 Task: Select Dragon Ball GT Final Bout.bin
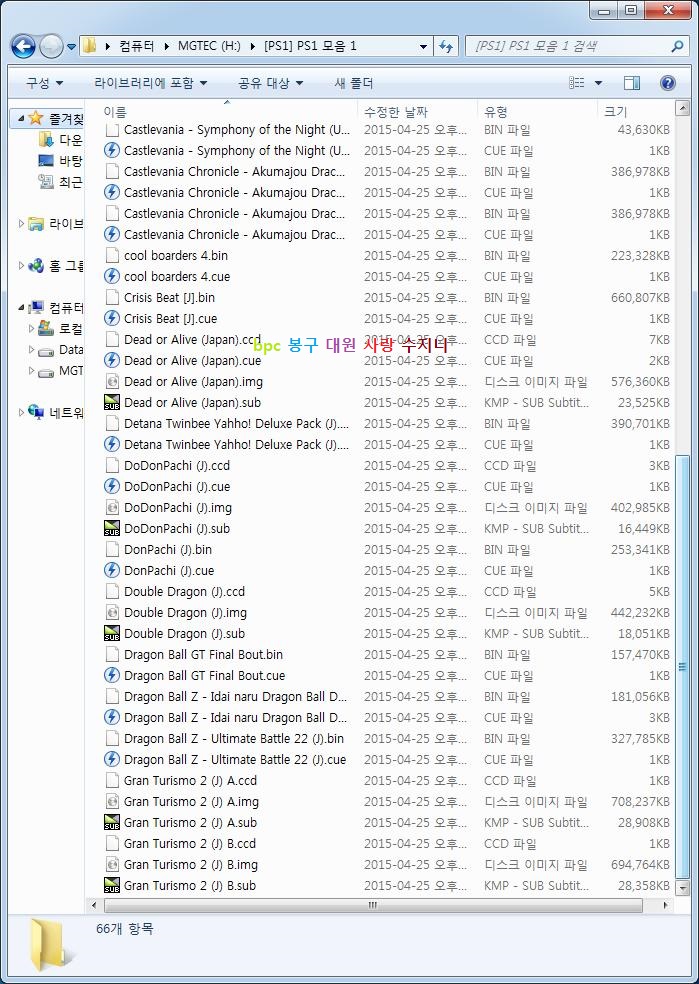tap(203, 655)
